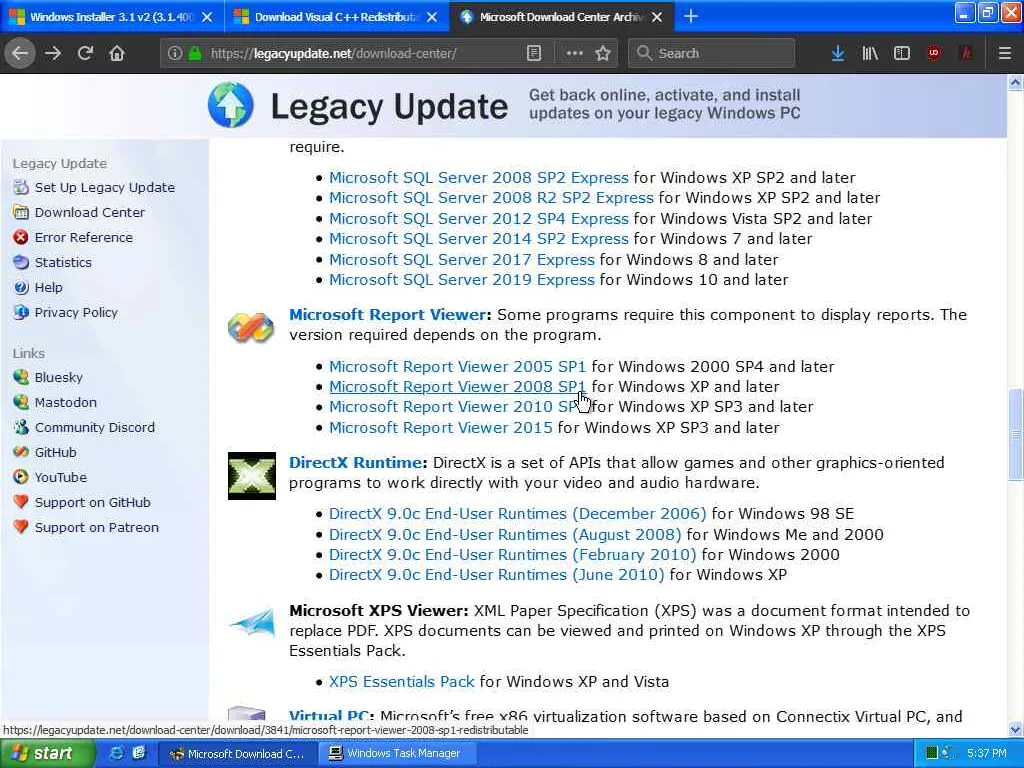Open the GitHub sidebar link
The width and height of the screenshot is (1024, 768).
[x=56, y=452]
